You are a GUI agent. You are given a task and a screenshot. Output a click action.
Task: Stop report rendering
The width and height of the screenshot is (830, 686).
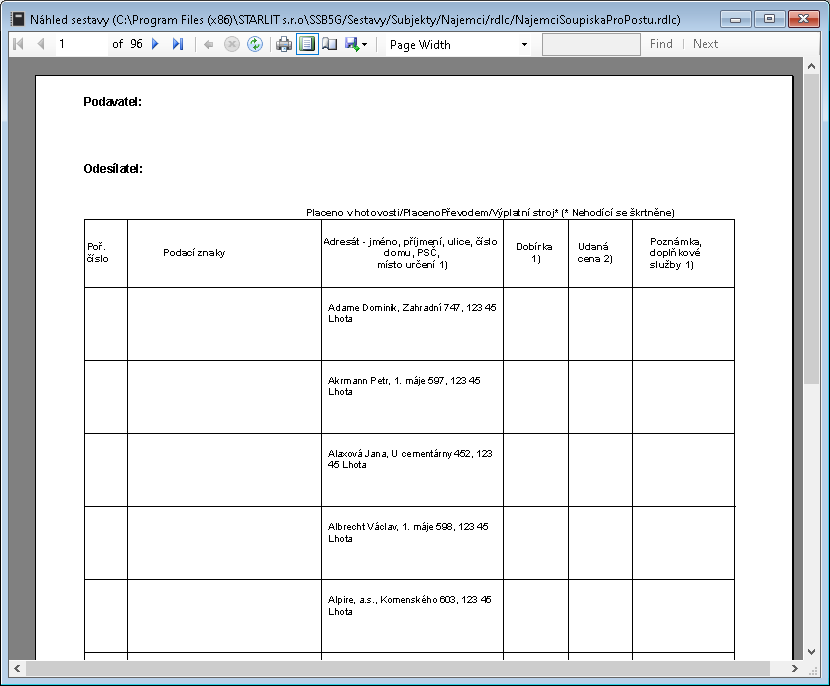231,44
